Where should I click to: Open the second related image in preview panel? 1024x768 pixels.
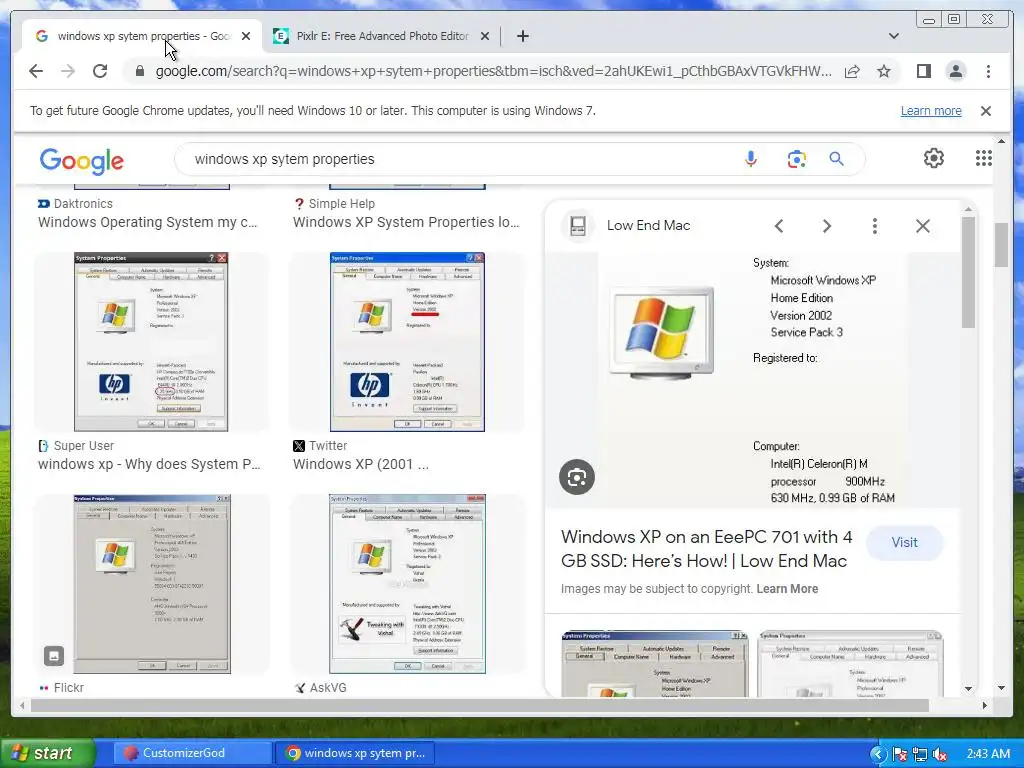click(850, 664)
